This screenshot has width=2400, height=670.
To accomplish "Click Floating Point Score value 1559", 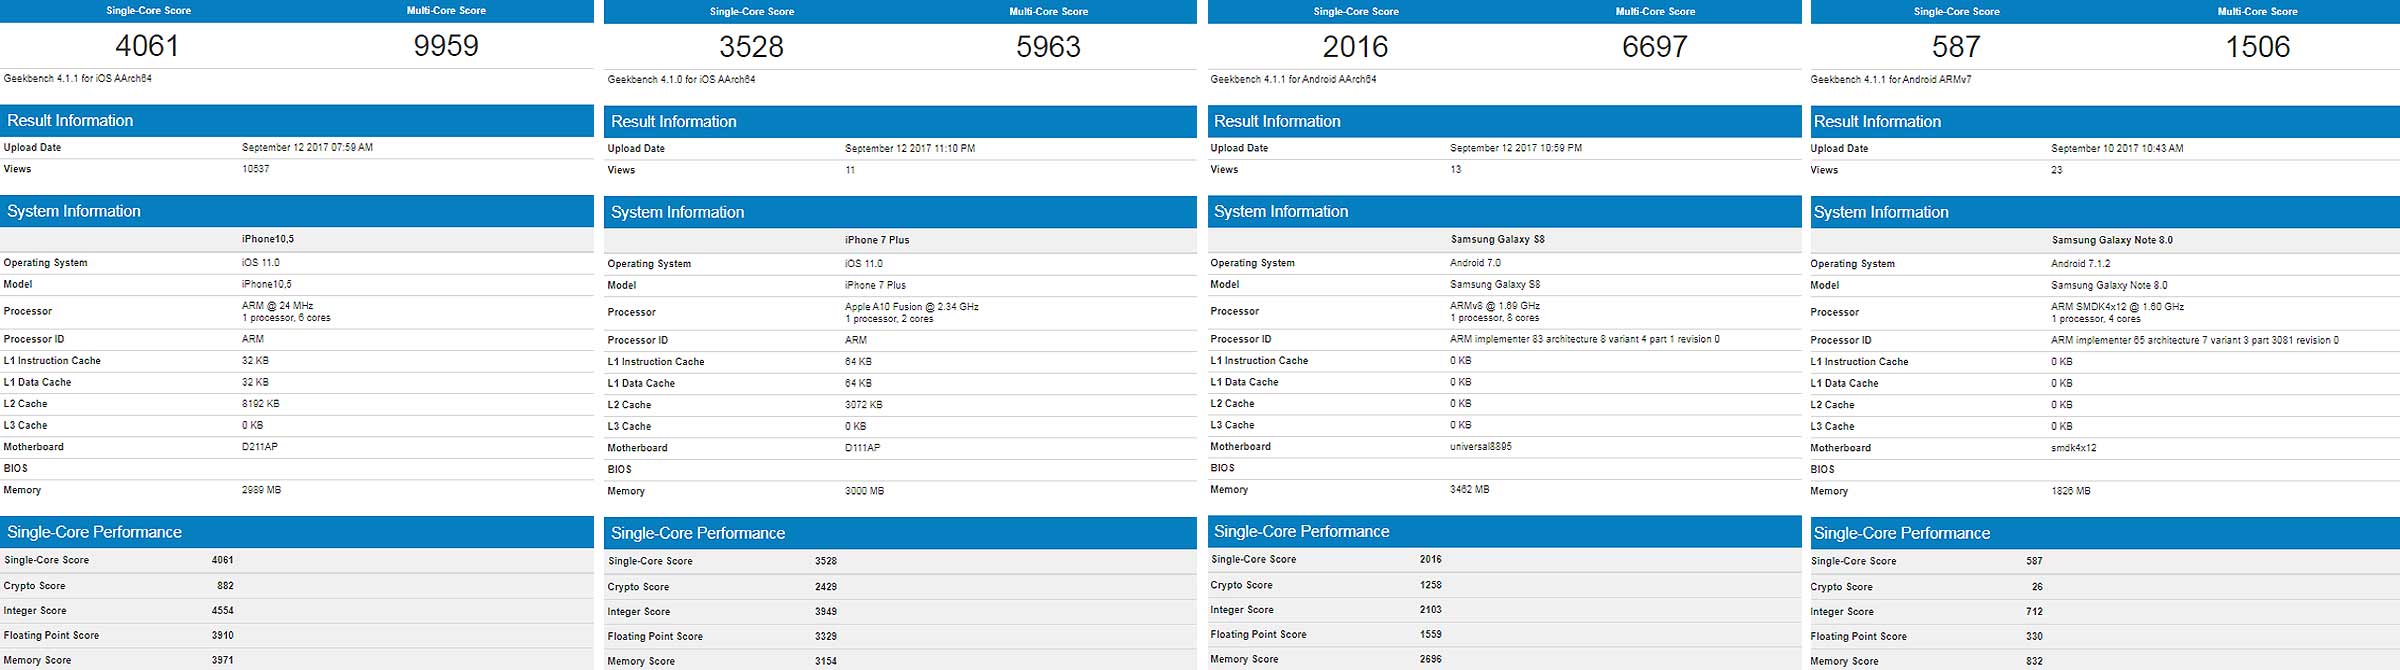I will tap(1430, 634).
